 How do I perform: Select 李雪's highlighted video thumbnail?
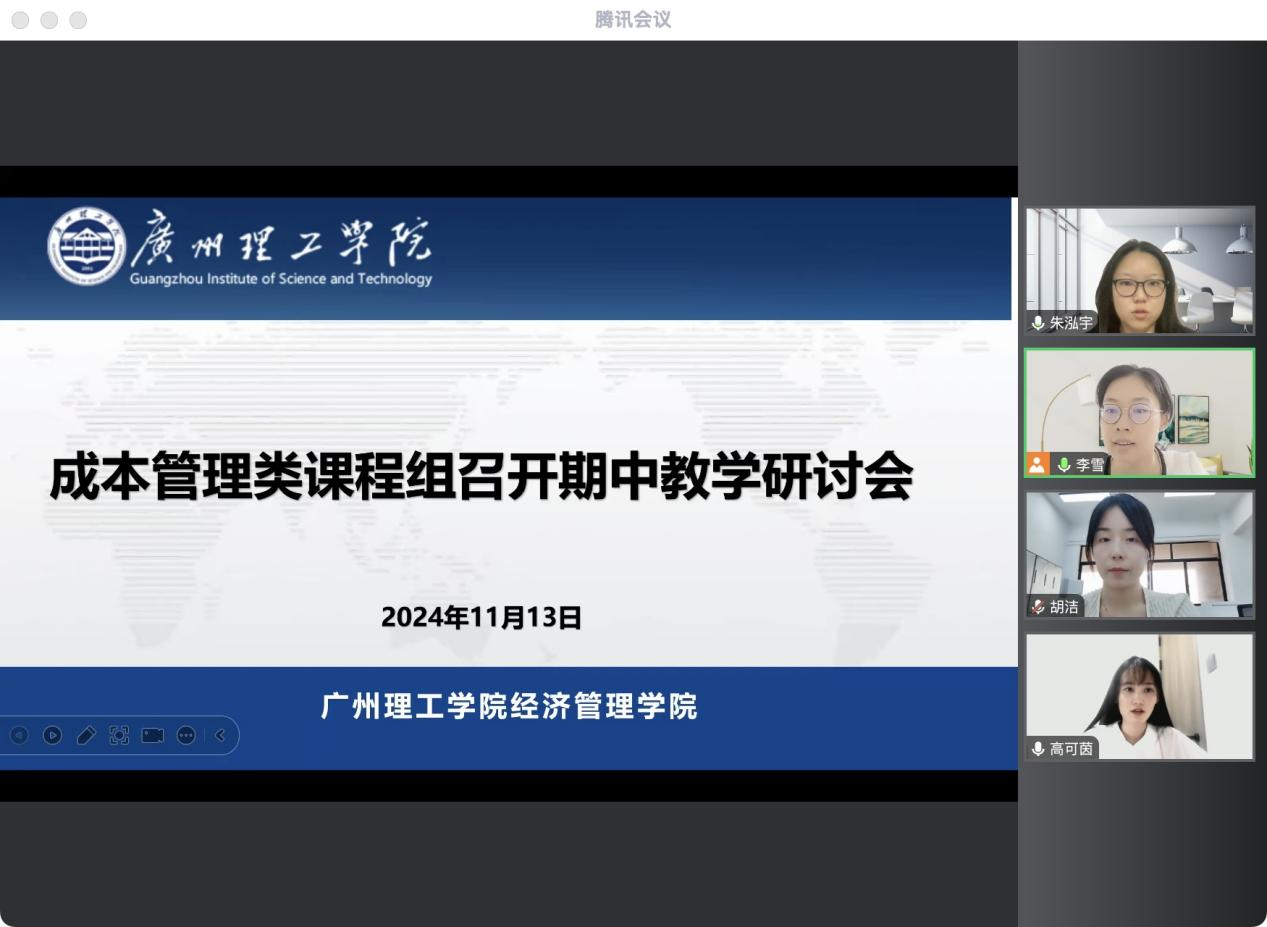coord(1139,412)
